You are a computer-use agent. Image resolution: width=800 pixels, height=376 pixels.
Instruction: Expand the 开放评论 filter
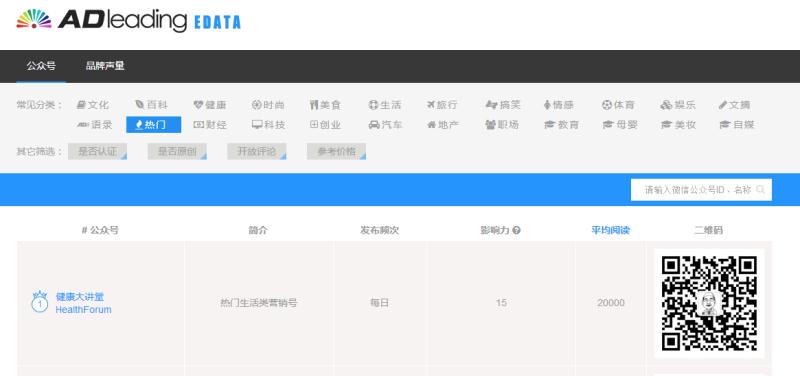pyautogui.click(x=257, y=152)
